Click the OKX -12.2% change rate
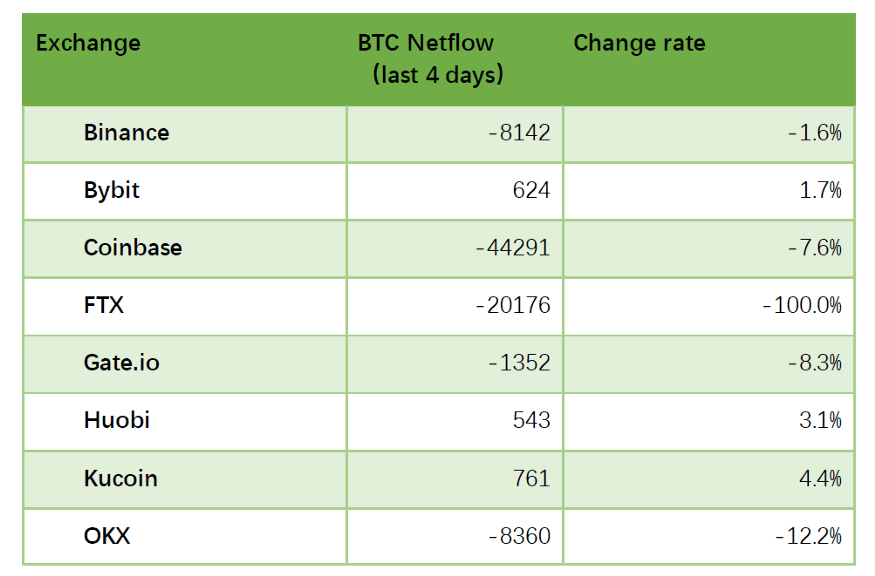The height and width of the screenshot is (576, 875). (808, 536)
